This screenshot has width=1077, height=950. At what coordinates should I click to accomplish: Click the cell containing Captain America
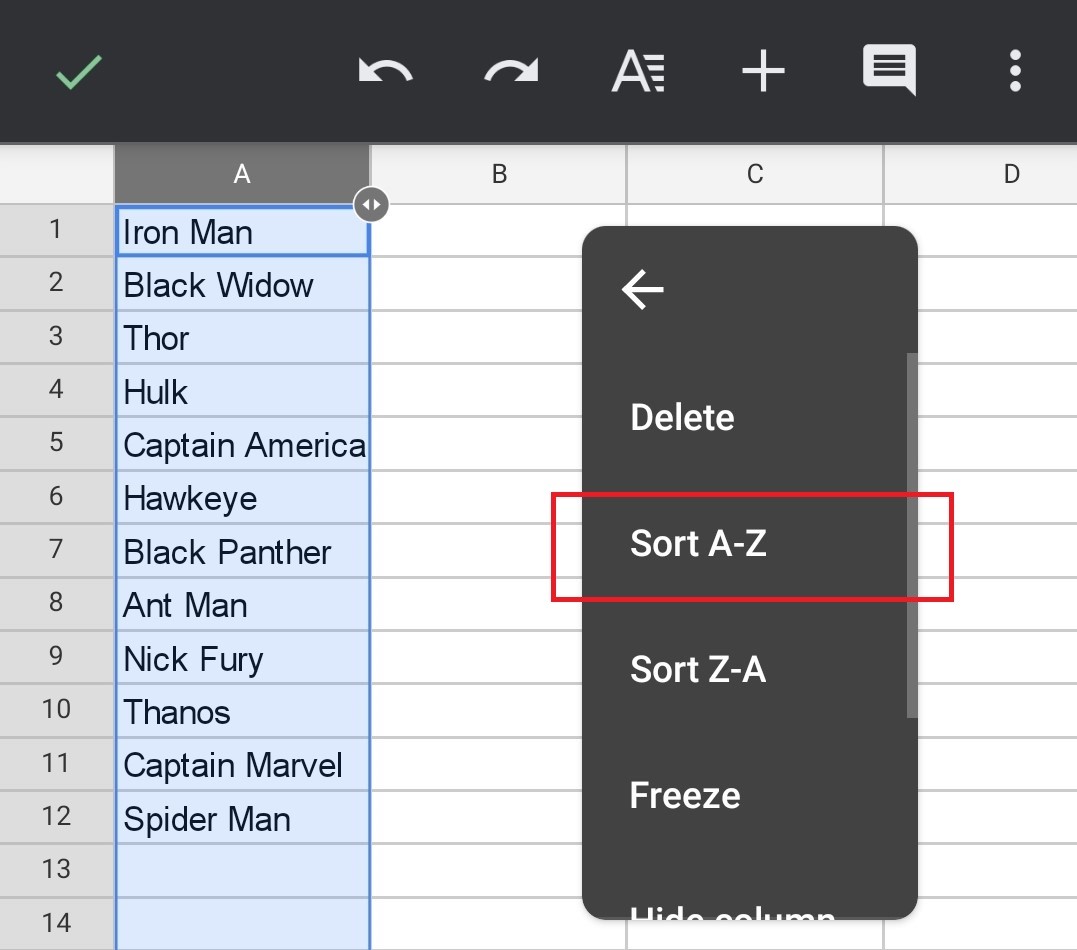coord(243,444)
